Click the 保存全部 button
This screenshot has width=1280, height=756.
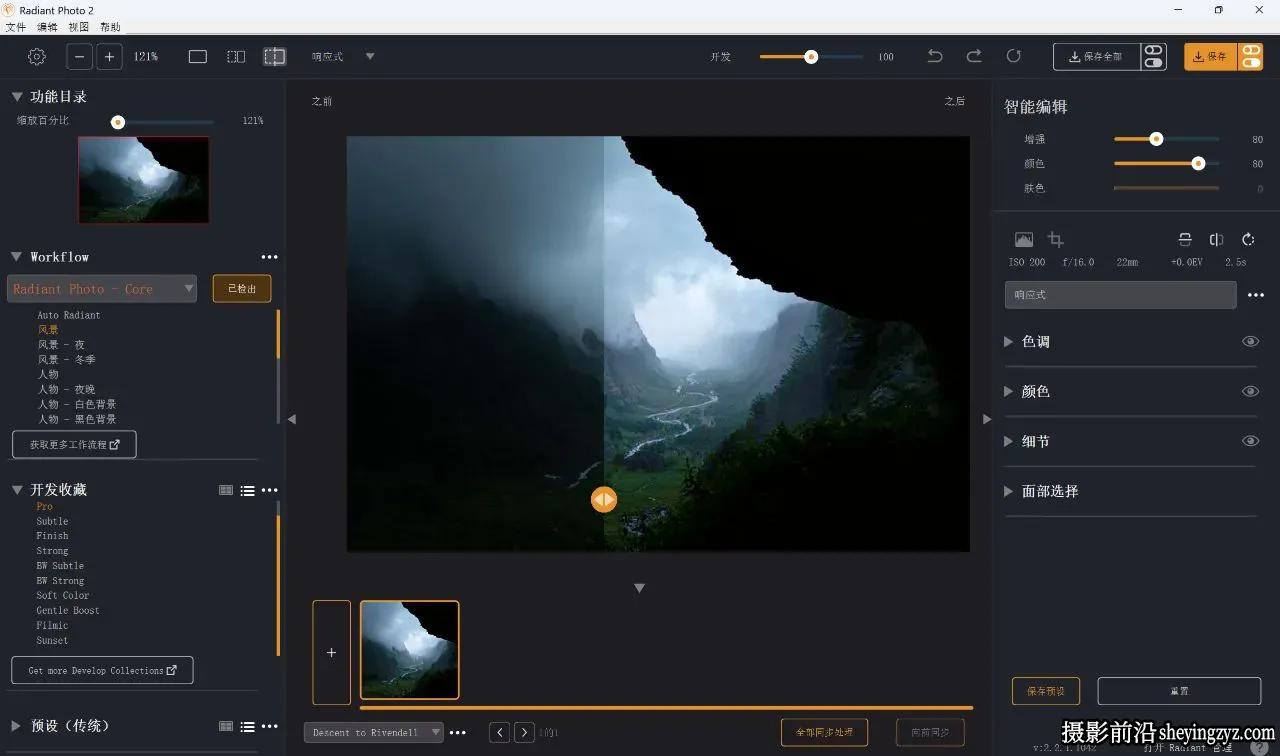(x=1097, y=57)
